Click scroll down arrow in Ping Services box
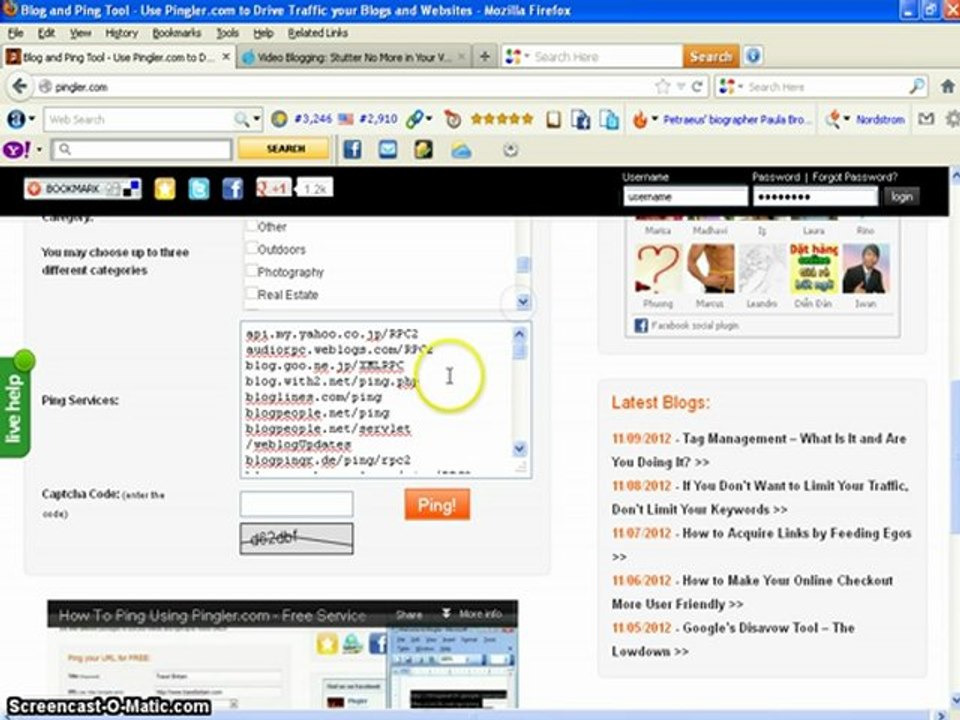 [x=519, y=449]
